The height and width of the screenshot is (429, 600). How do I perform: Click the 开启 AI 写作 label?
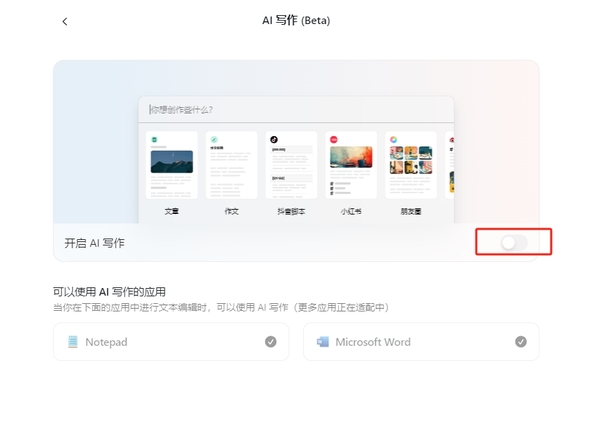click(95, 243)
